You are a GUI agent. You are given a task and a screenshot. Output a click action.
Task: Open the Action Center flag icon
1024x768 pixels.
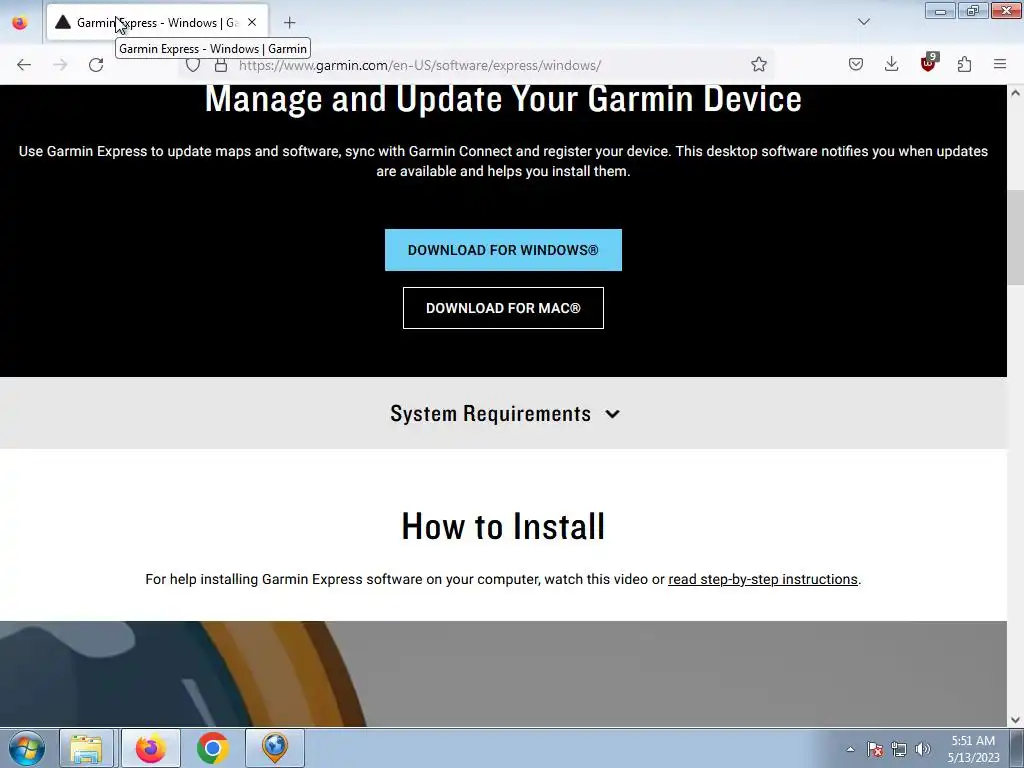pos(874,749)
